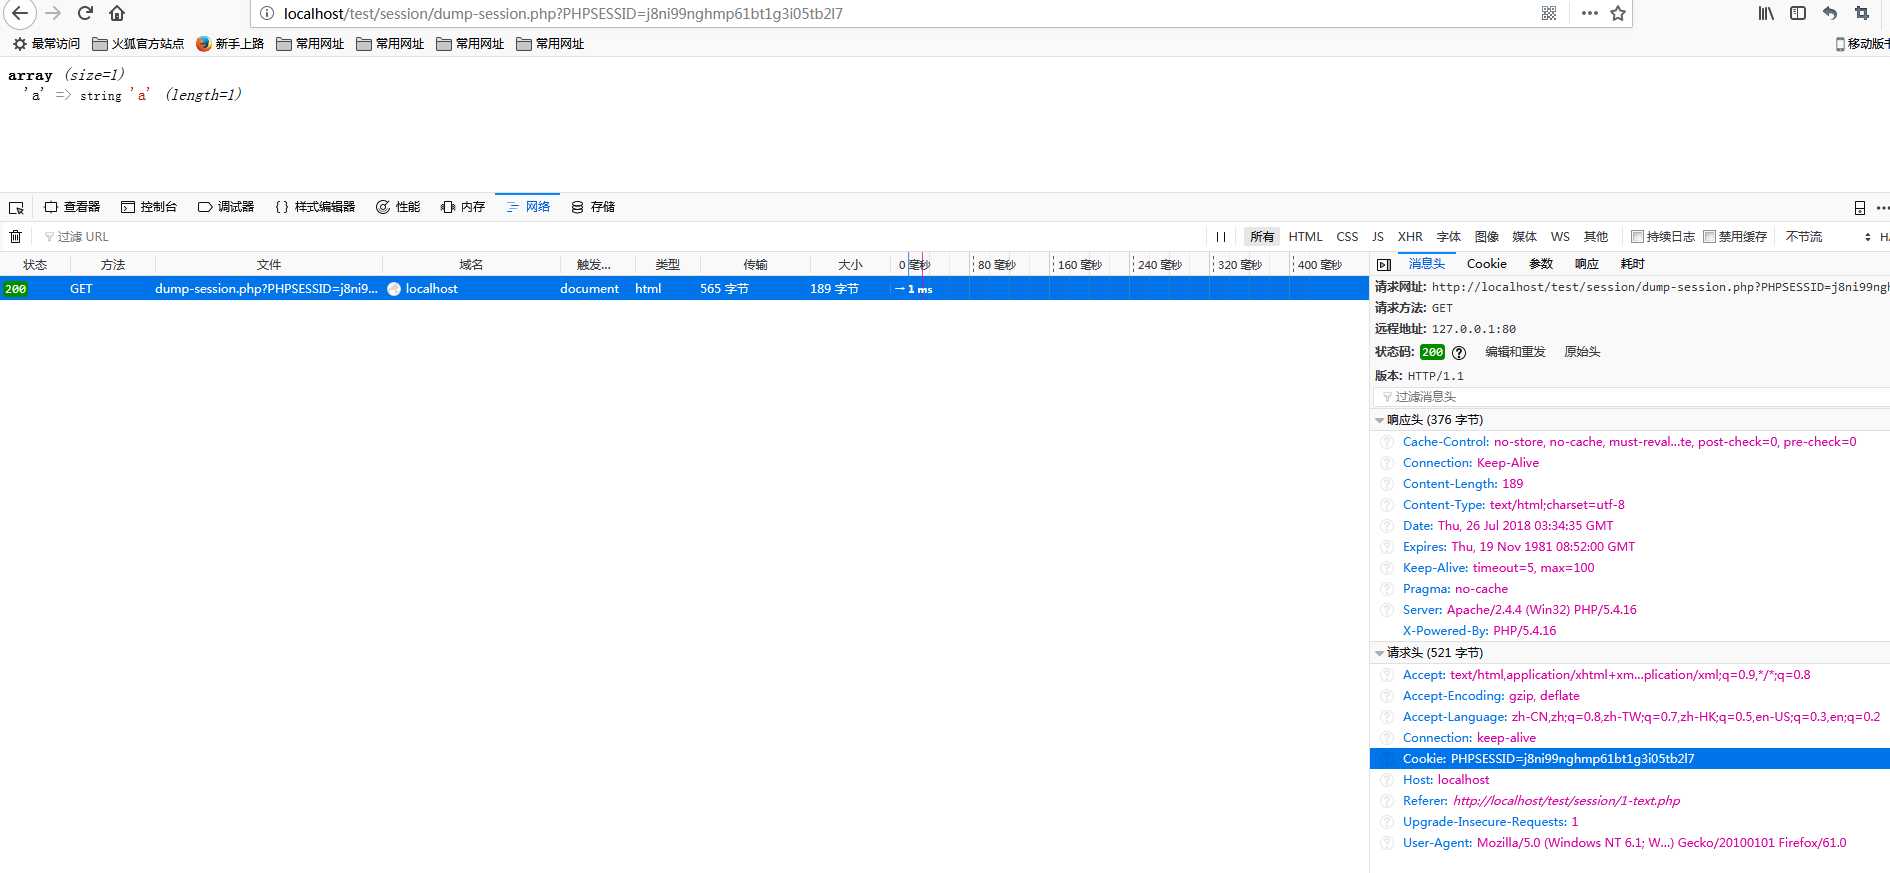This screenshot has width=1890, height=873.
Task: Bookmark this page with the star
Action: tap(1618, 13)
